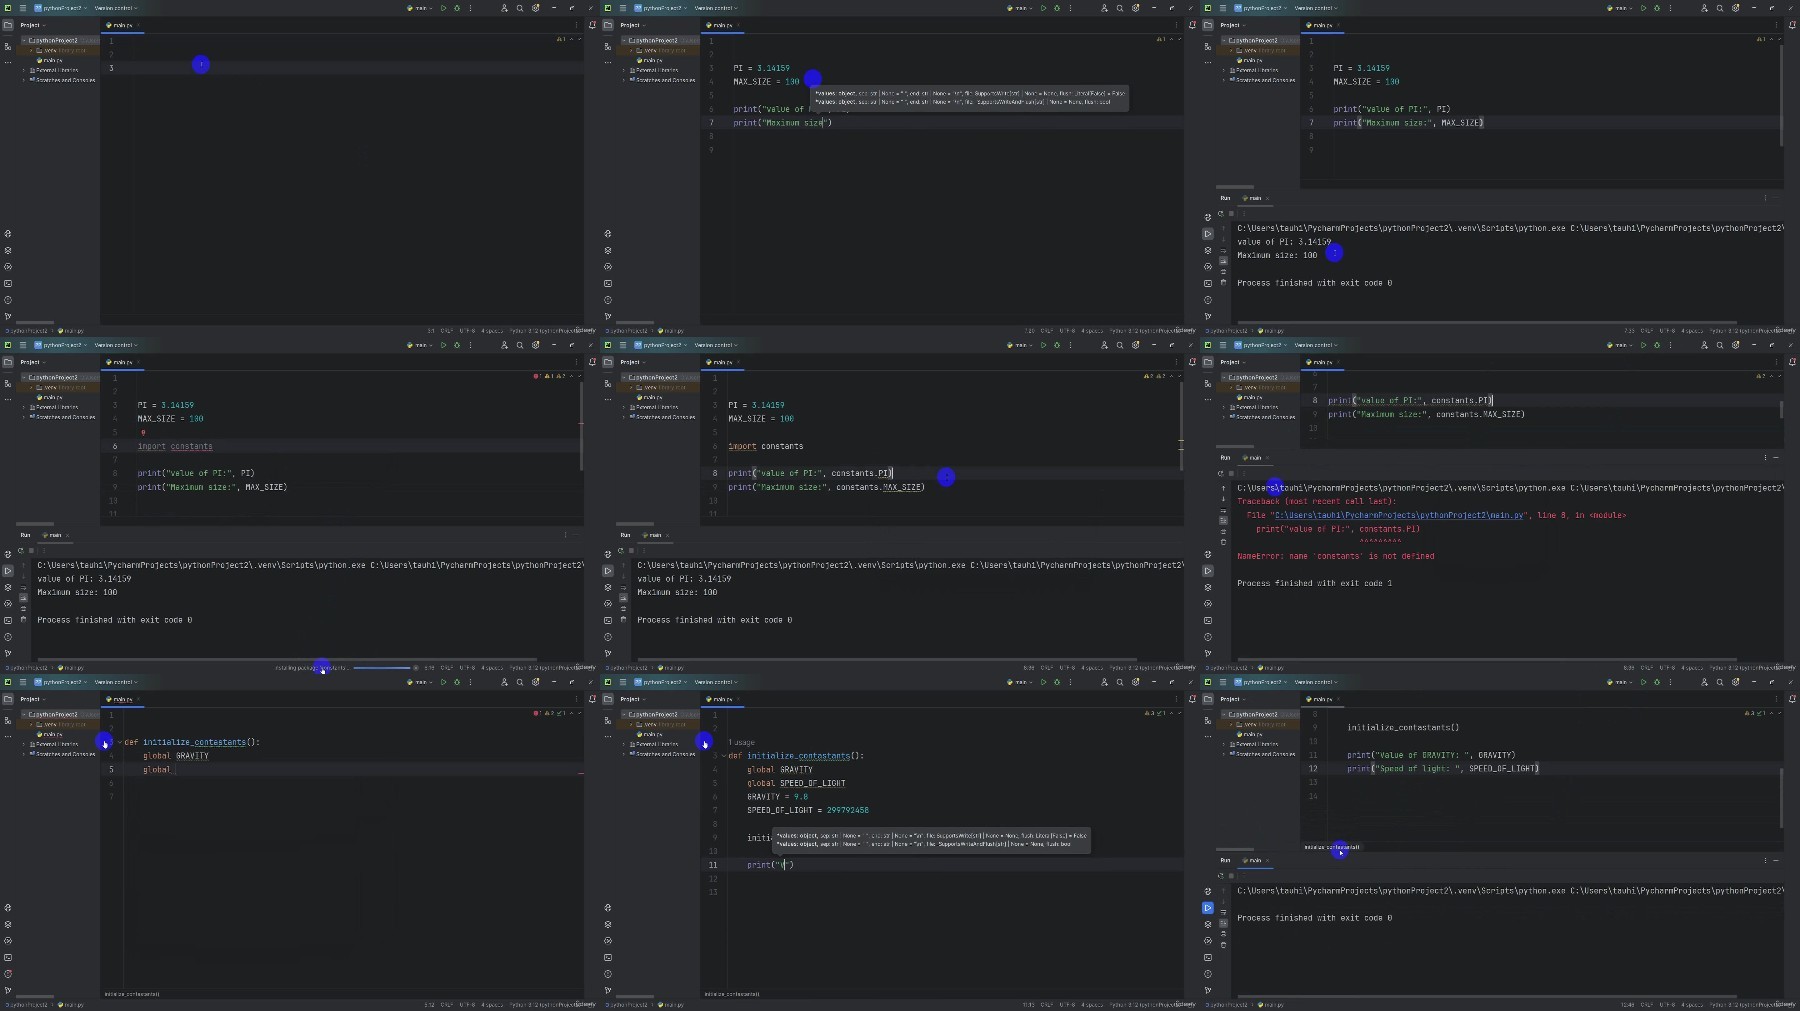1800x1011 pixels.
Task: Select main tab in top-right frame's Run panel
Action: click(1253, 198)
